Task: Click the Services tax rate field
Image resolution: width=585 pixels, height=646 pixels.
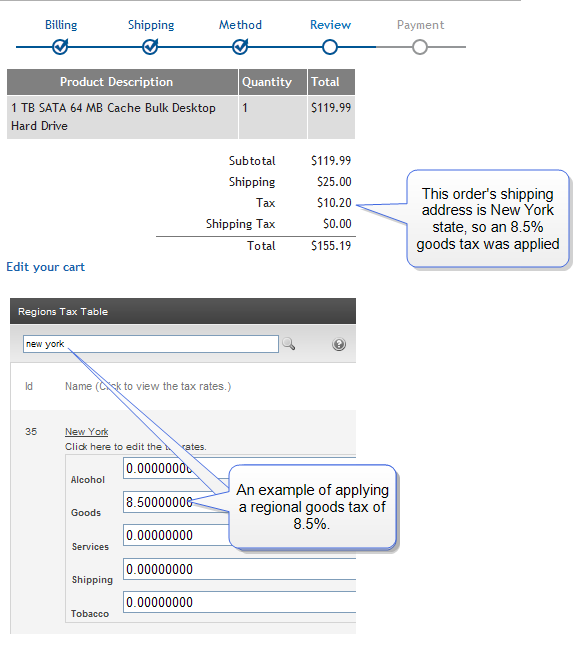Action: tap(239, 535)
